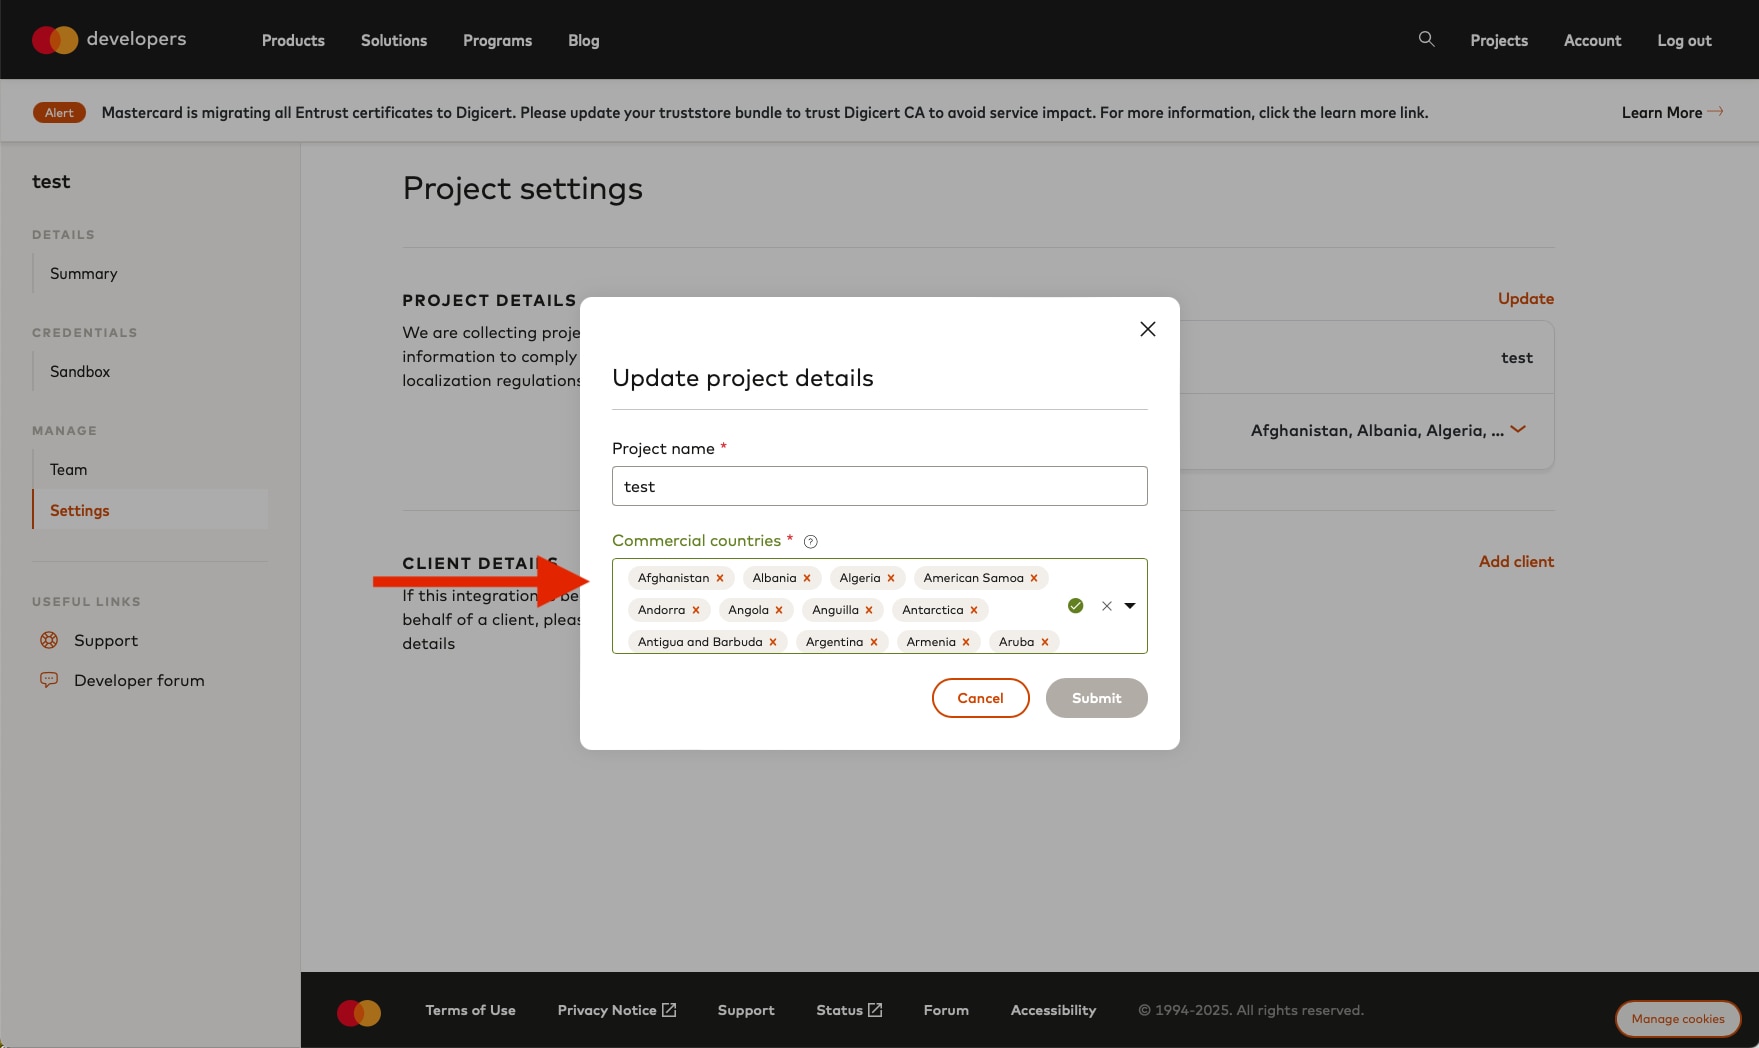Expand the Commercial countries dropdown arrow
Viewport: 1759px width, 1048px height.
pyautogui.click(x=1130, y=606)
